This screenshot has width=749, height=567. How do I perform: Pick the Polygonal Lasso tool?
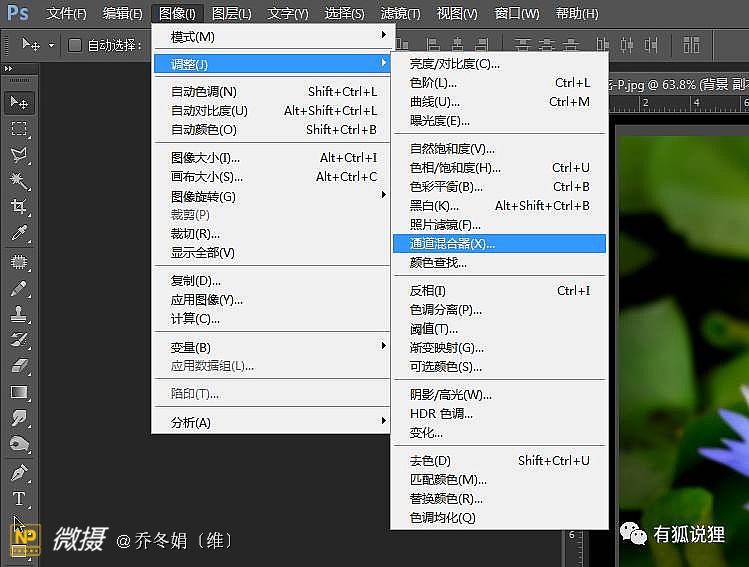point(19,155)
